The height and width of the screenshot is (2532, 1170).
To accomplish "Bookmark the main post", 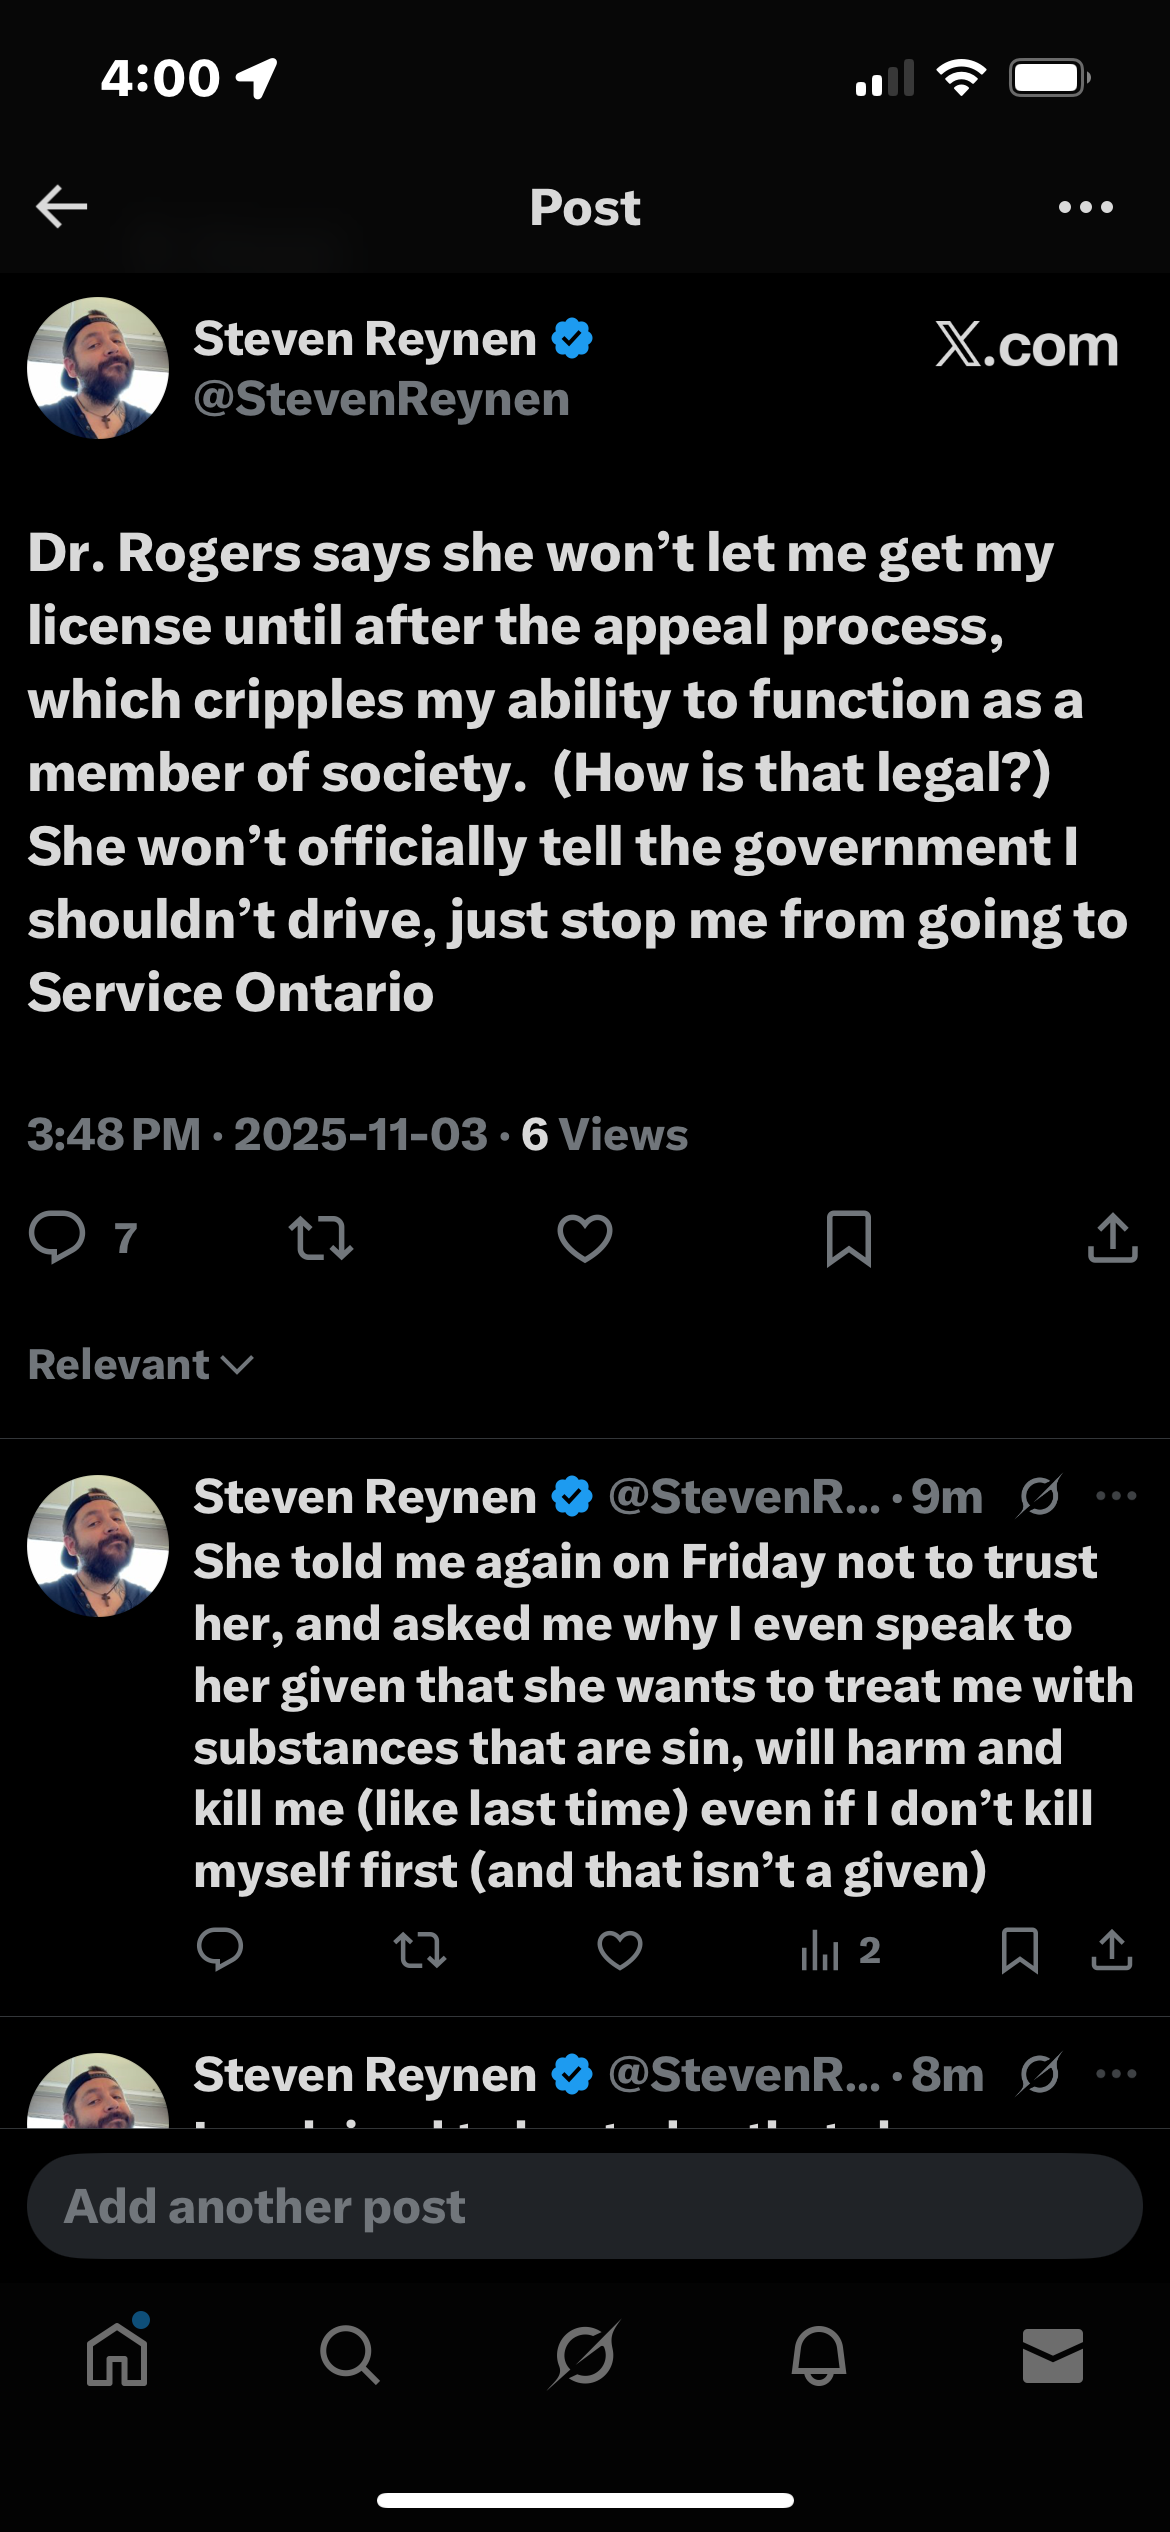I will tap(848, 1237).
